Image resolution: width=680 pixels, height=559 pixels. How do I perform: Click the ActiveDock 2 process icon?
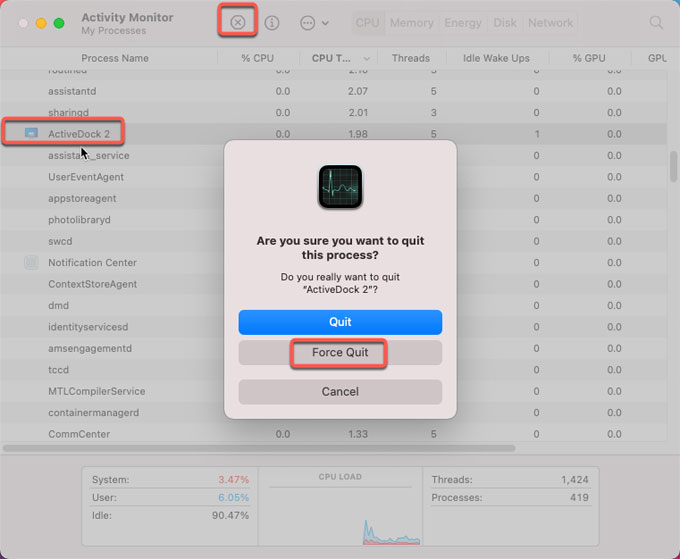click(31, 133)
